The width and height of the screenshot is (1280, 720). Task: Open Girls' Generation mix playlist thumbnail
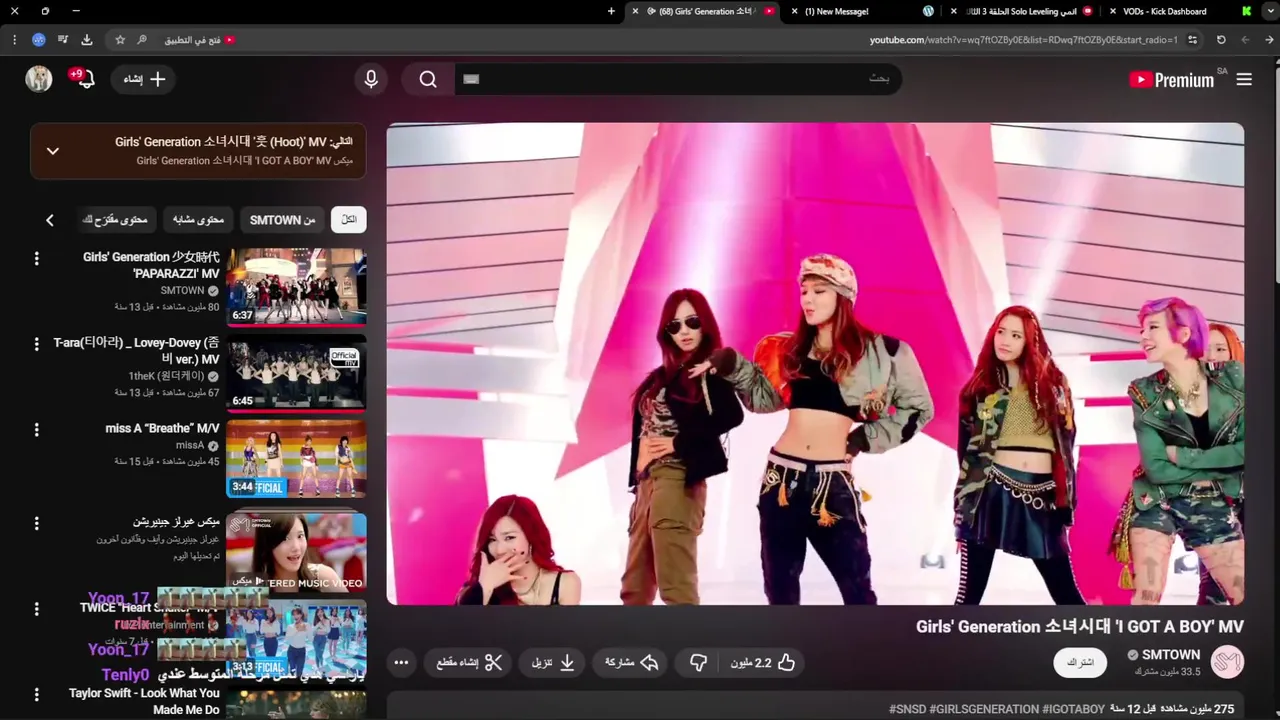(x=296, y=551)
